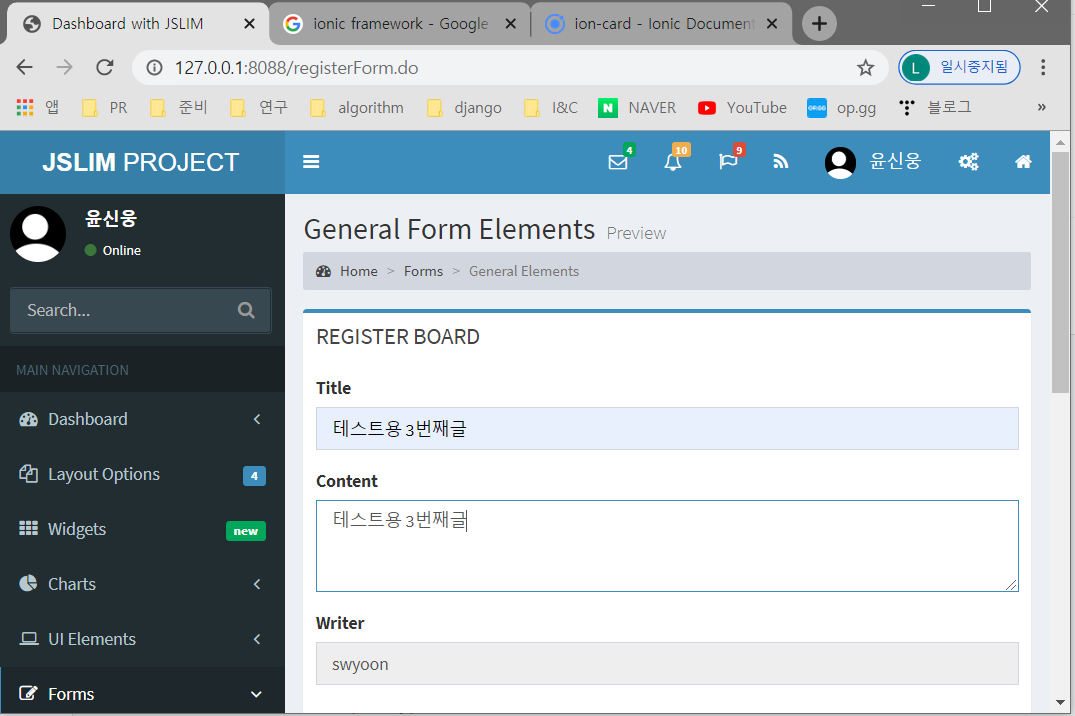Click the Layout Options copy icon

pyautogui.click(x=28, y=474)
